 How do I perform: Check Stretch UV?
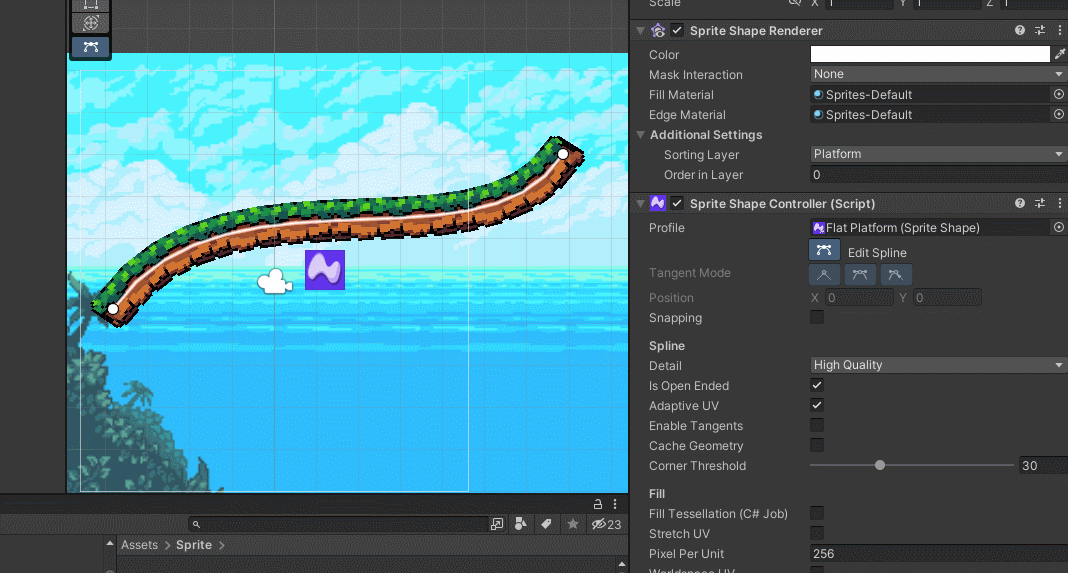point(817,533)
